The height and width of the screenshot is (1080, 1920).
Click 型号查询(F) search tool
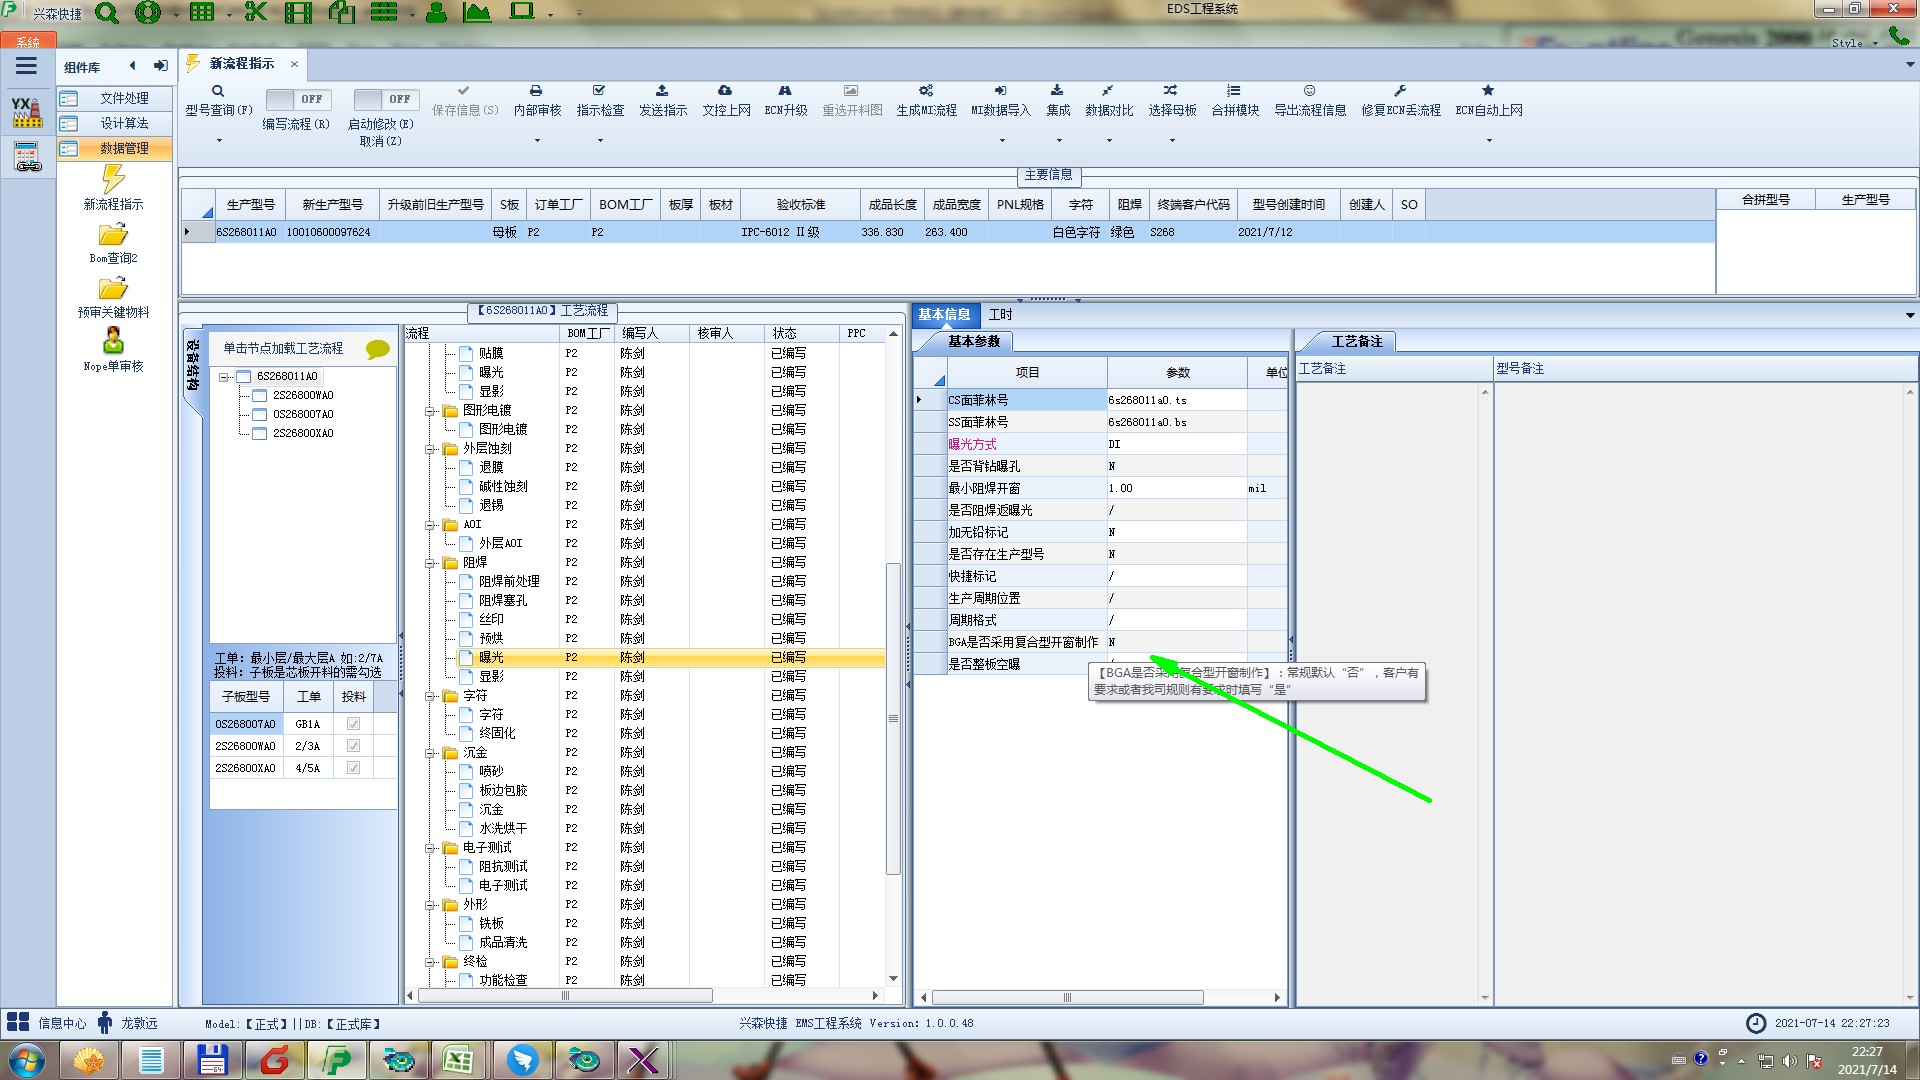[x=218, y=101]
